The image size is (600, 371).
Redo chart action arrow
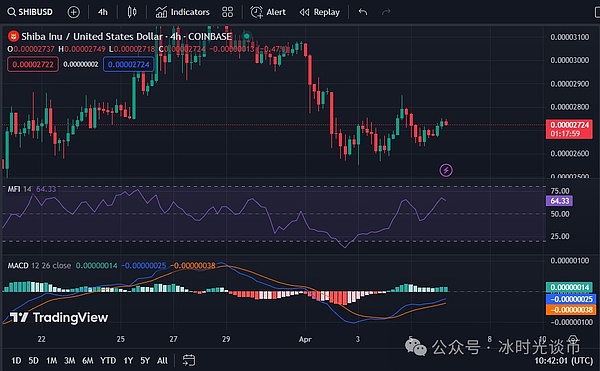(386, 12)
